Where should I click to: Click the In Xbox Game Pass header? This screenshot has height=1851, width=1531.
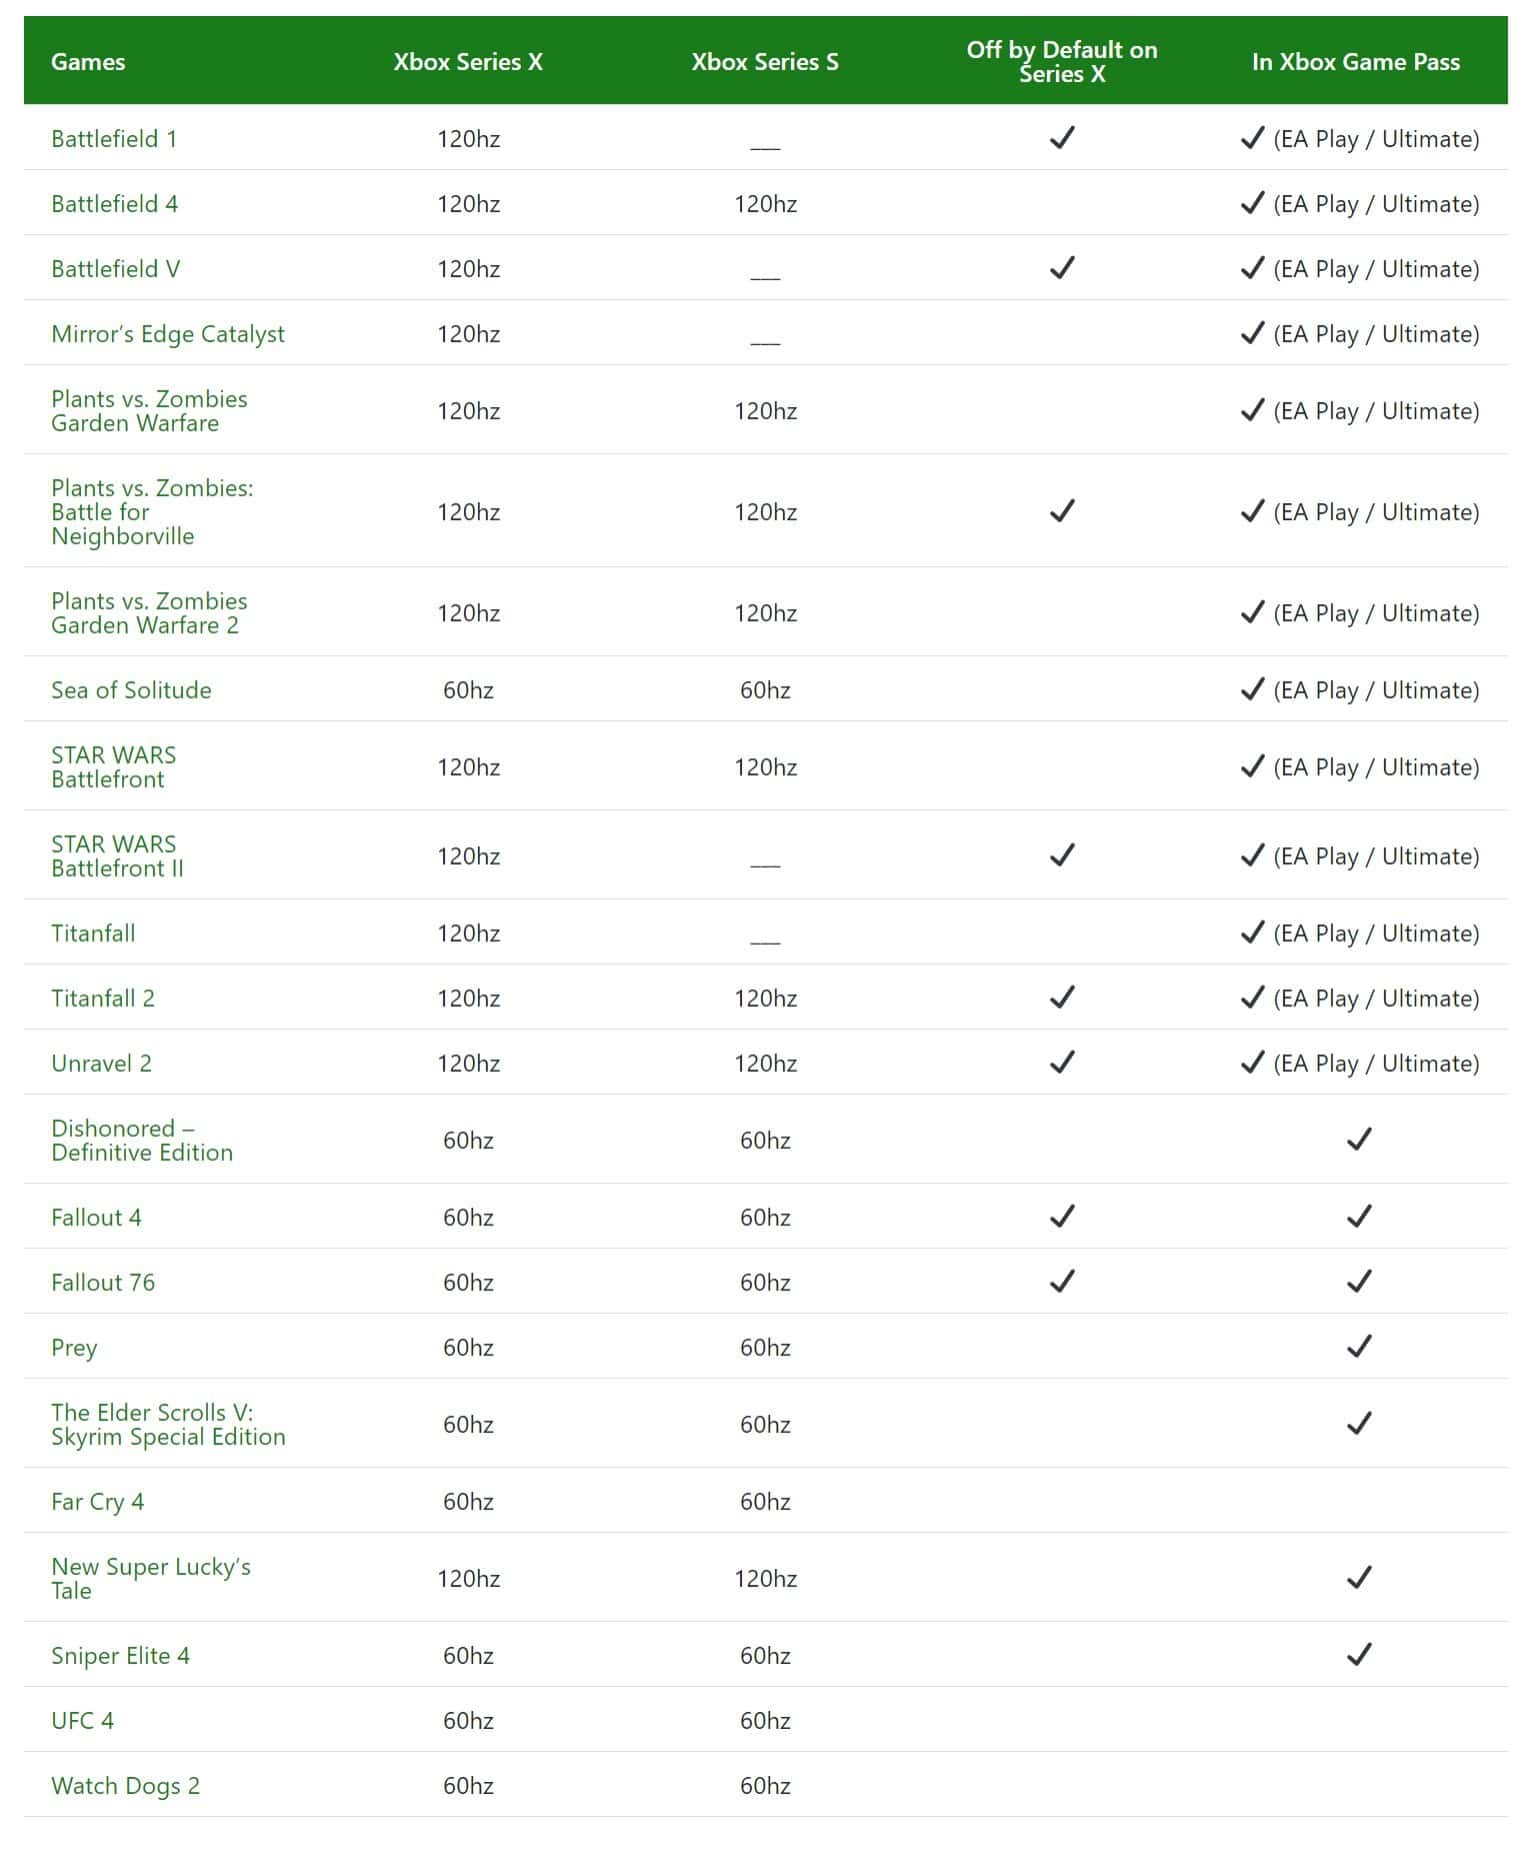point(1356,62)
